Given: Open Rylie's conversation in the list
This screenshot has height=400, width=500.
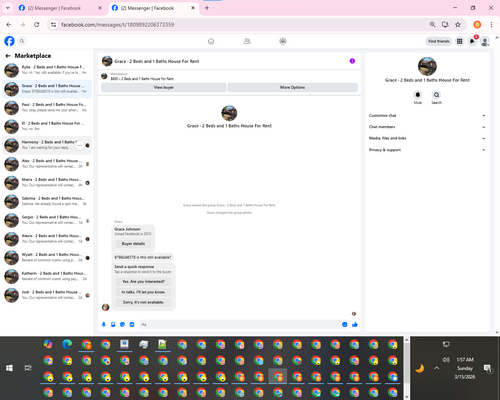Looking at the screenshot, I should click(47, 70).
